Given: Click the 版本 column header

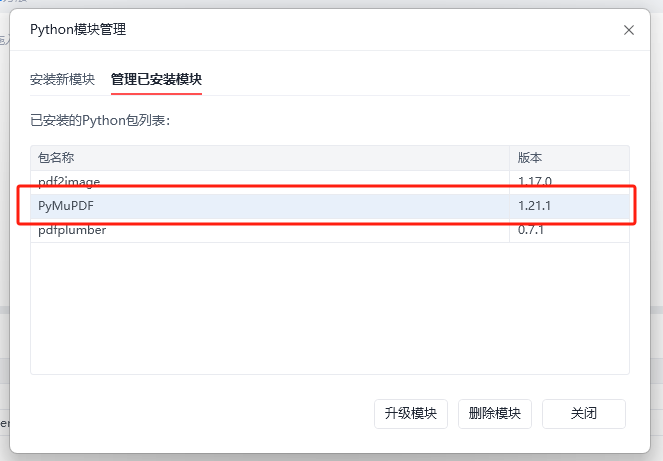Looking at the screenshot, I should 530,158.
